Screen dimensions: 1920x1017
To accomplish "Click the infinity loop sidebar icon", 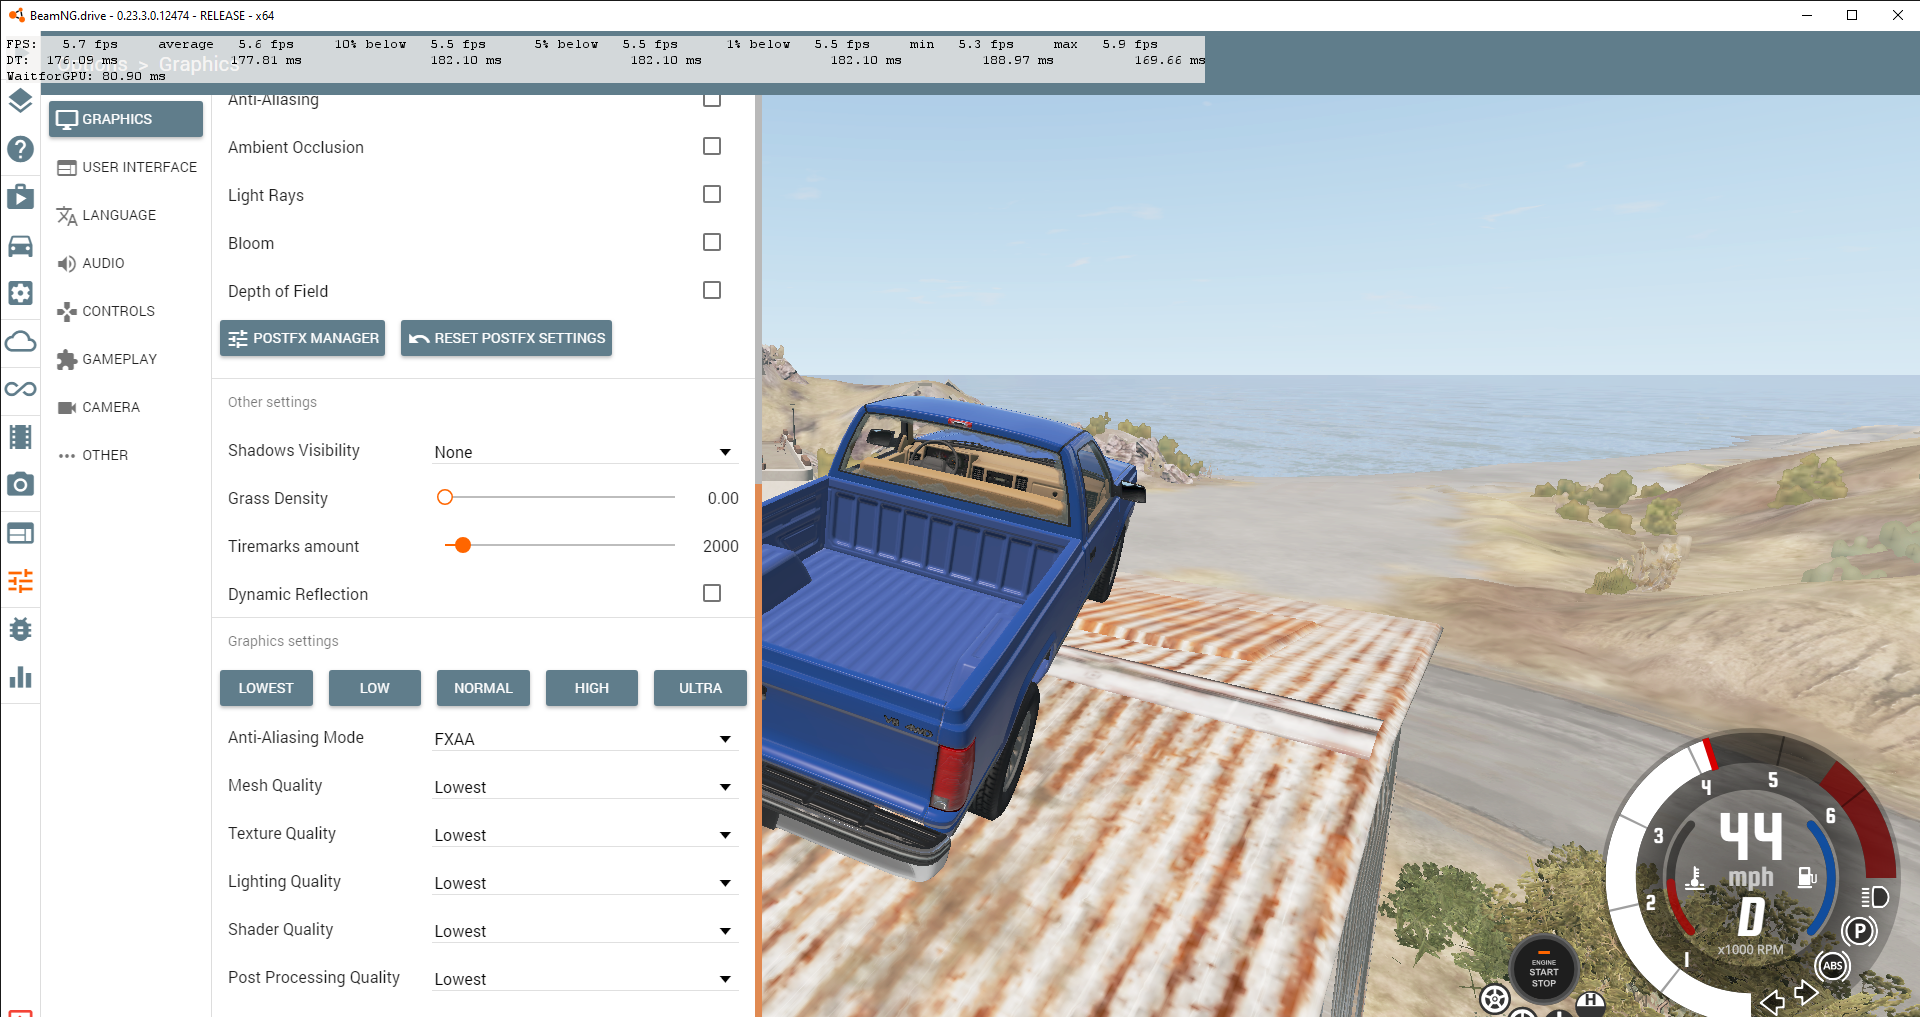I will click(20, 389).
